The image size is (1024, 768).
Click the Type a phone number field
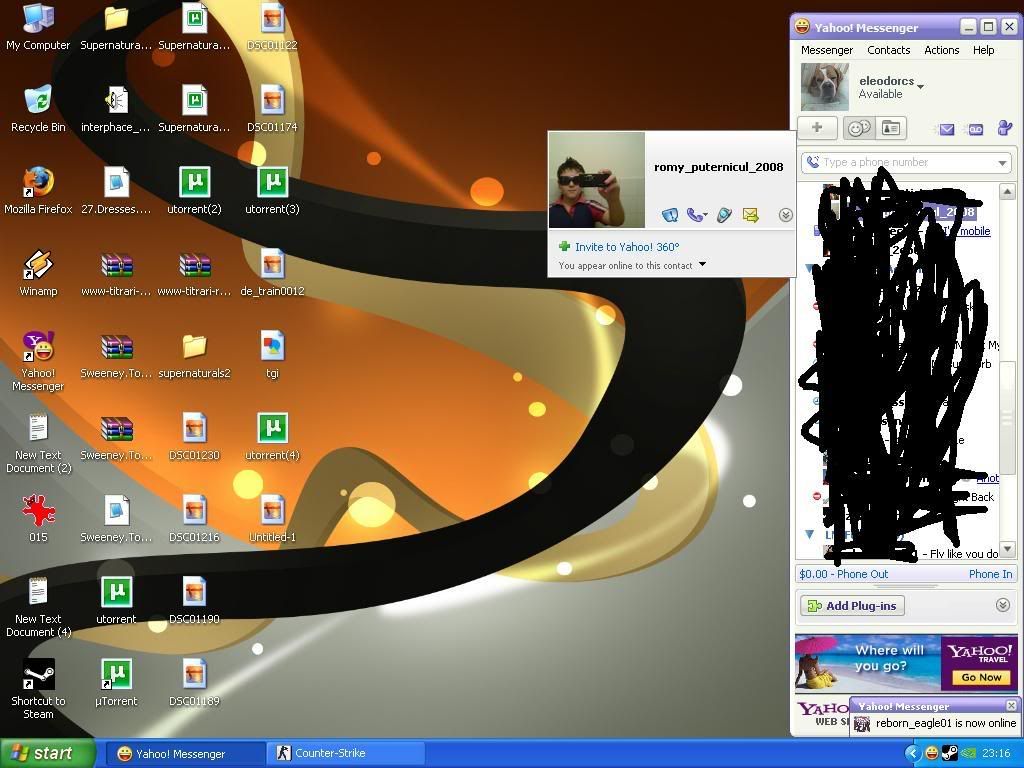click(x=906, y=163)
